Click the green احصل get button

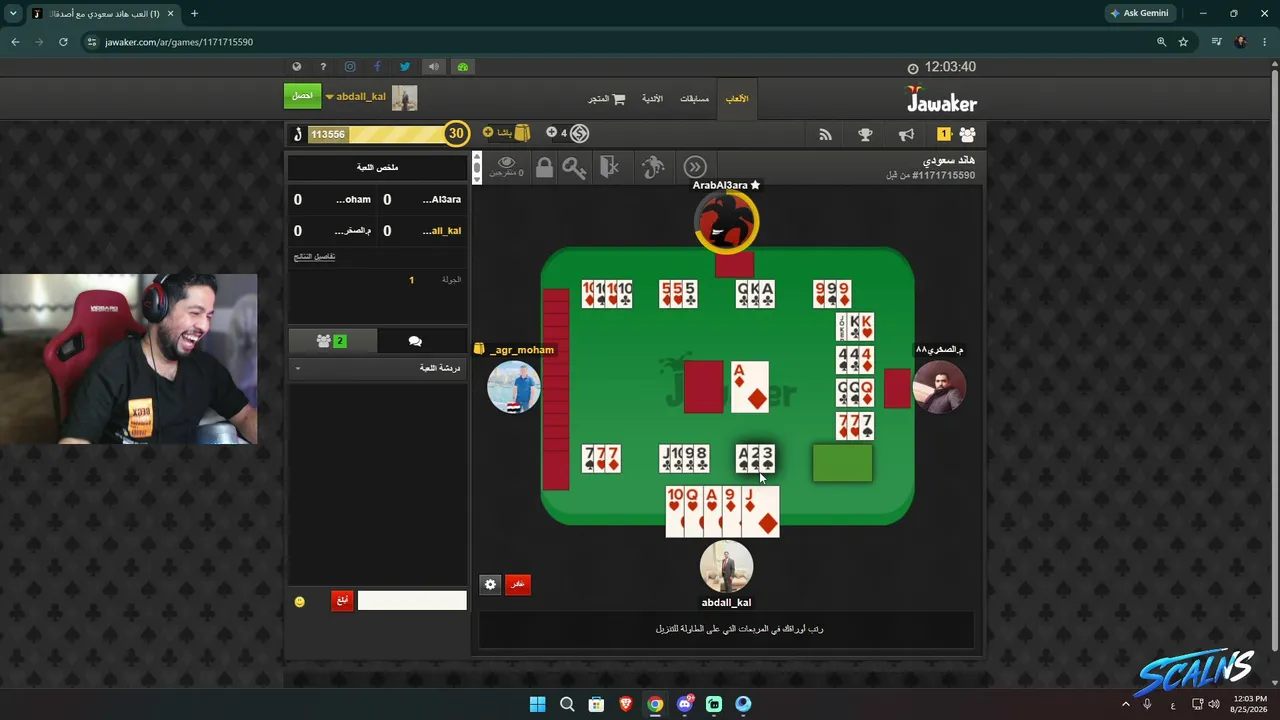click(302, 96)
